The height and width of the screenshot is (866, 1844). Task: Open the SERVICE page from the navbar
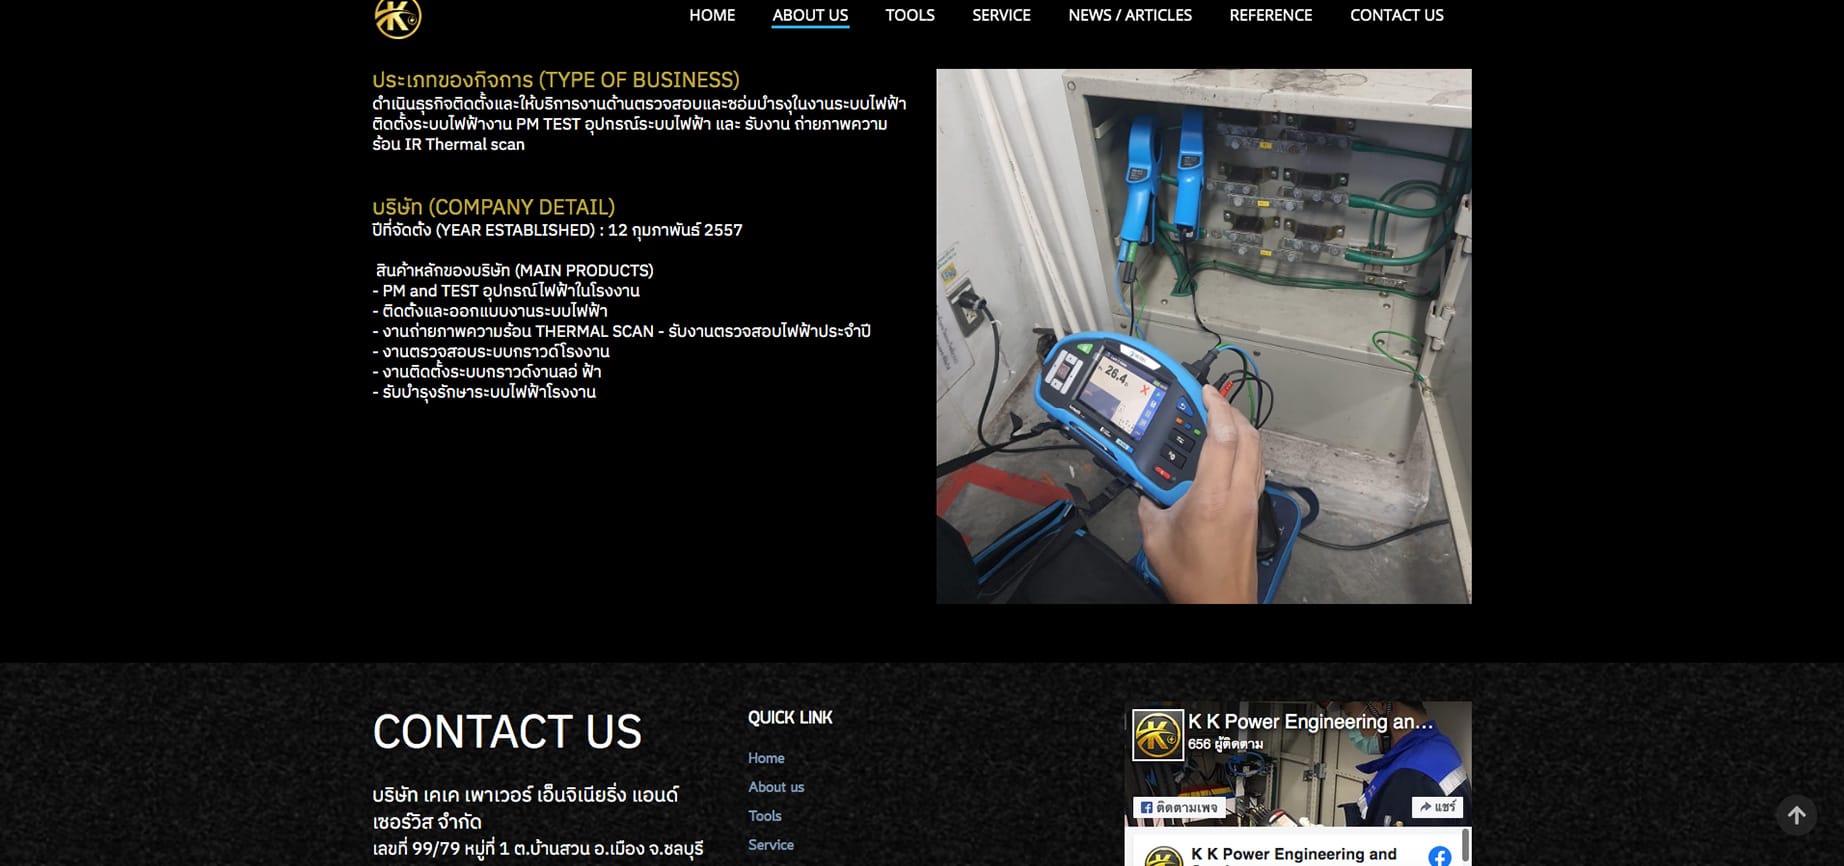point(1000,15)
